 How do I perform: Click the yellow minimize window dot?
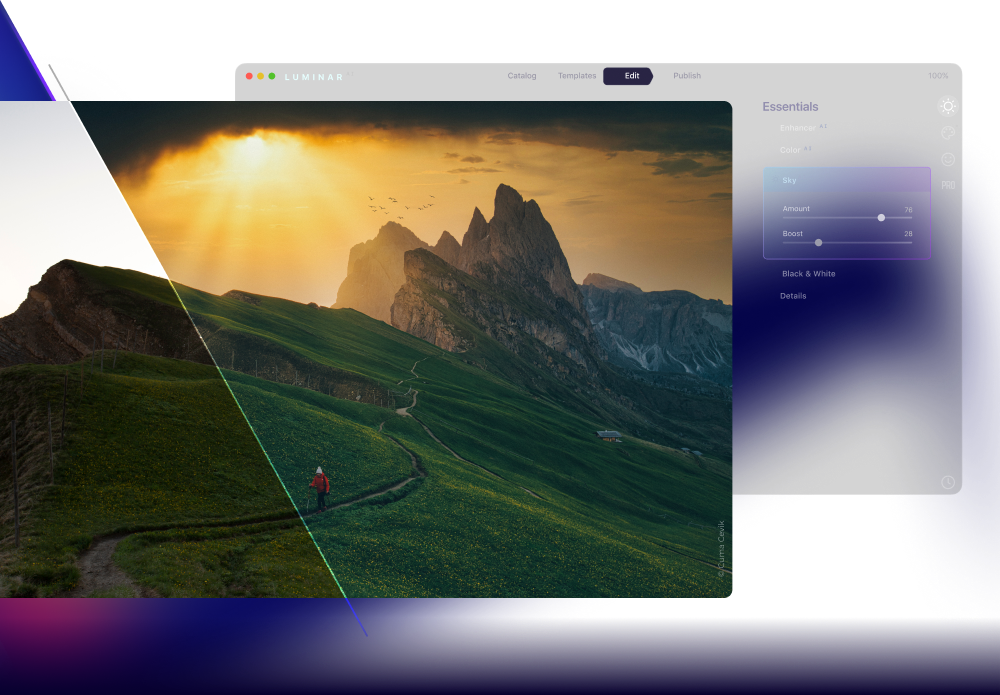tap(260, 76)
